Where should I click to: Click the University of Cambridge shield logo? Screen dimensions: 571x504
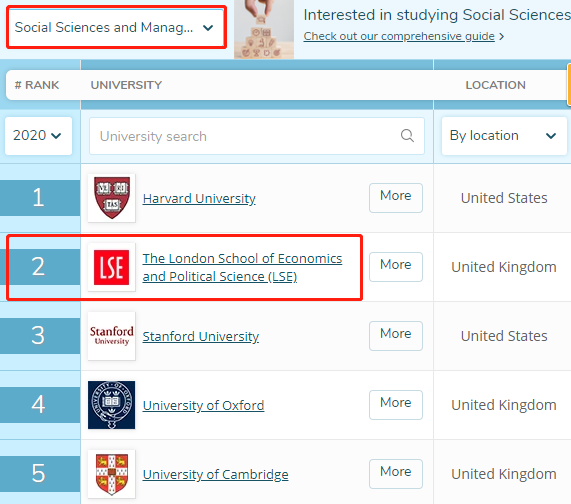tap(111, 474)
